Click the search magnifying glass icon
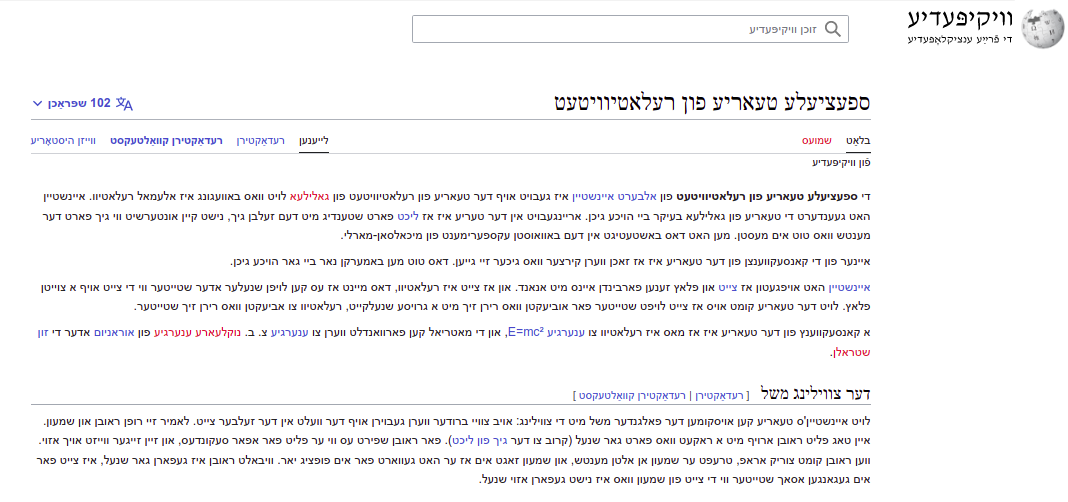 pyautogui.click(x=832, y=29)
